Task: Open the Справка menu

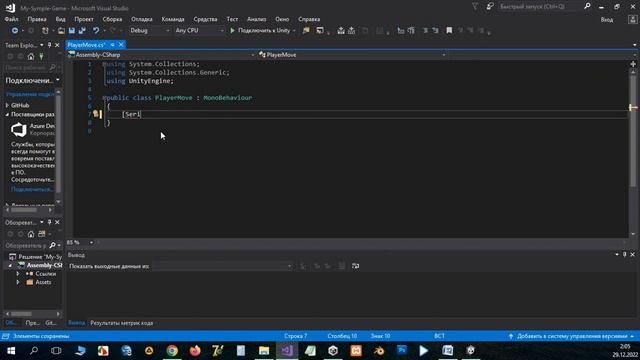Action: 309,19
